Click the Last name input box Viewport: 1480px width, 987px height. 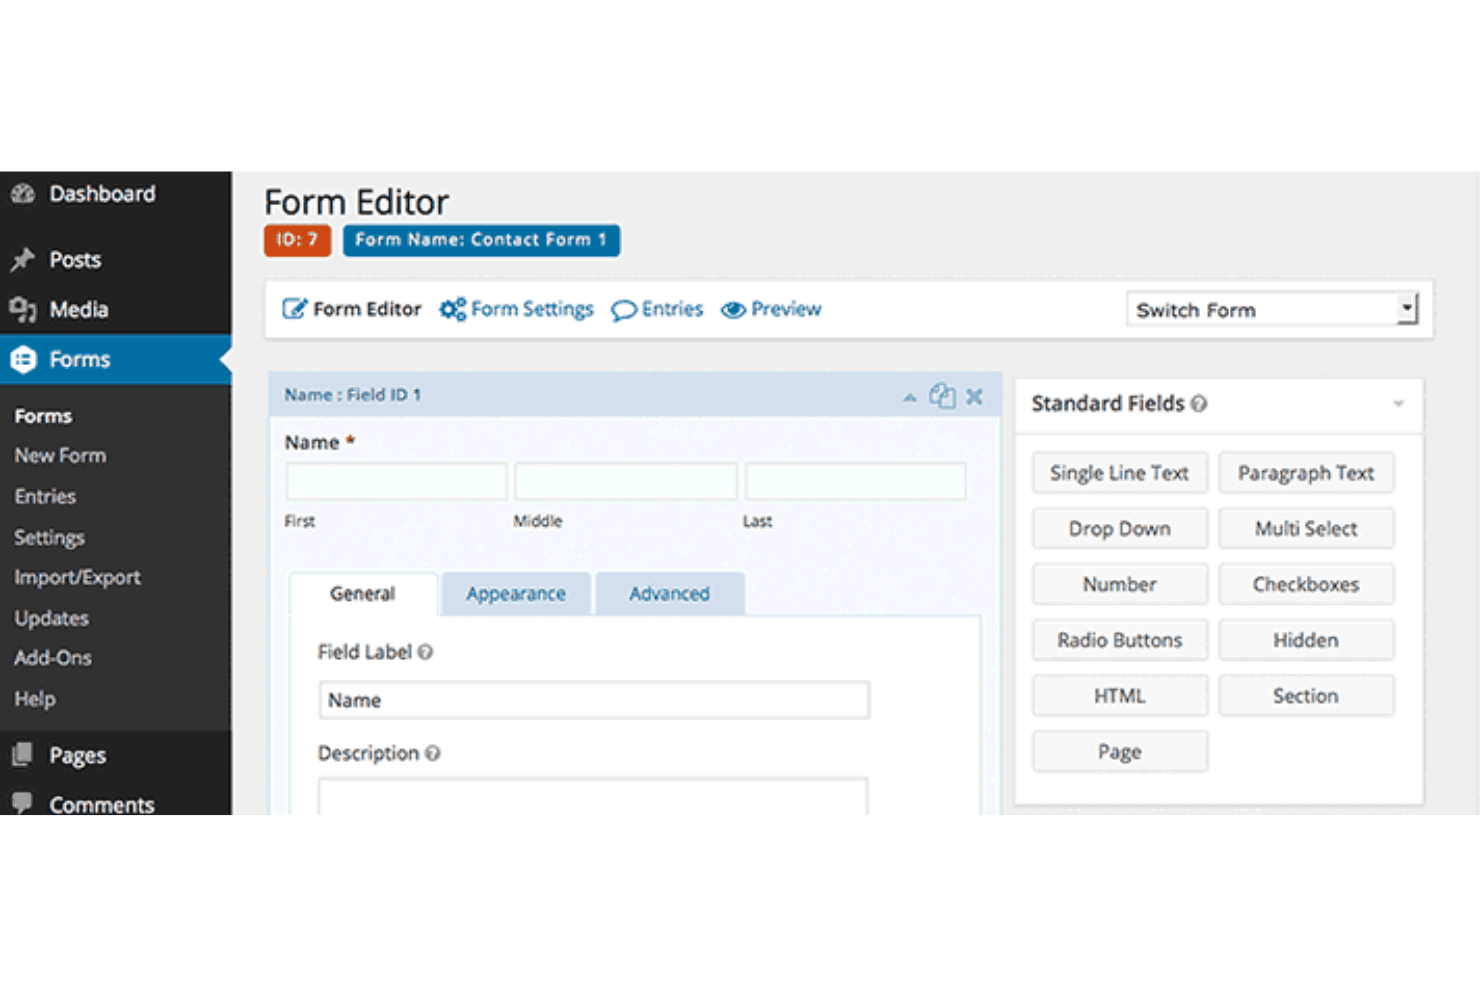(856, 481)
